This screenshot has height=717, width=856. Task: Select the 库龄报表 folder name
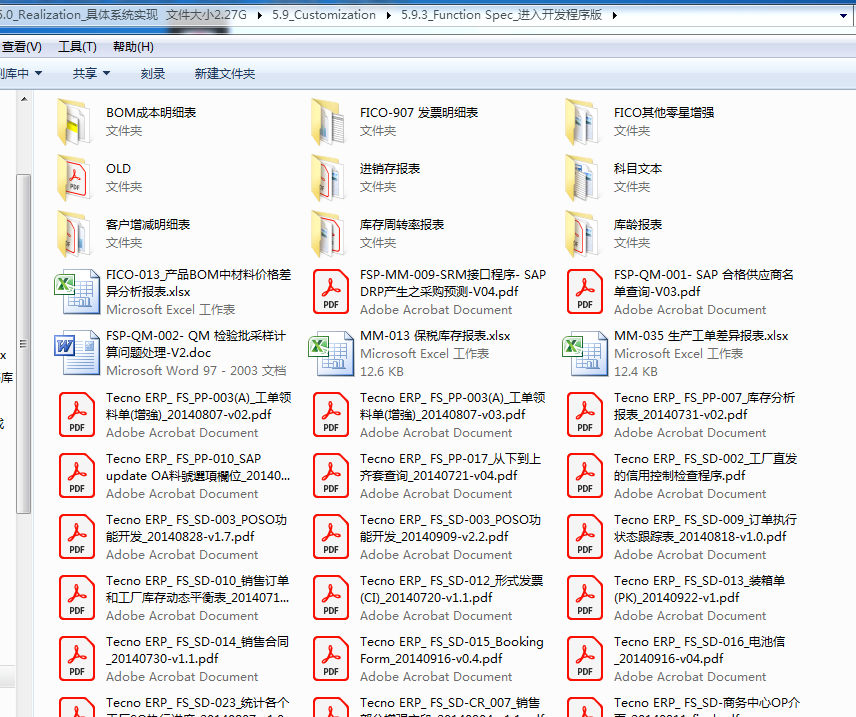point(638,224)
